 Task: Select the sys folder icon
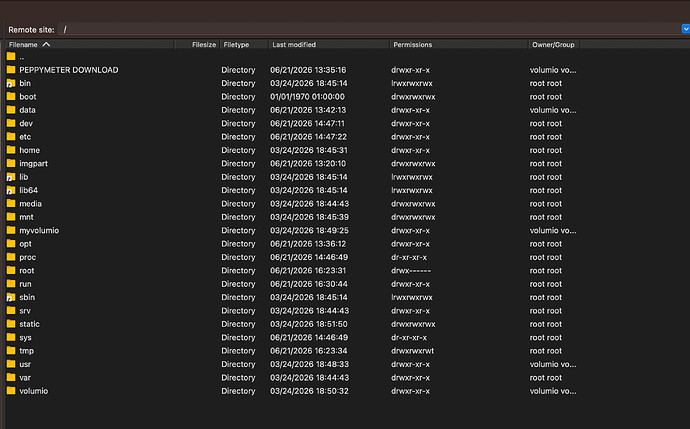click(11, 337)
